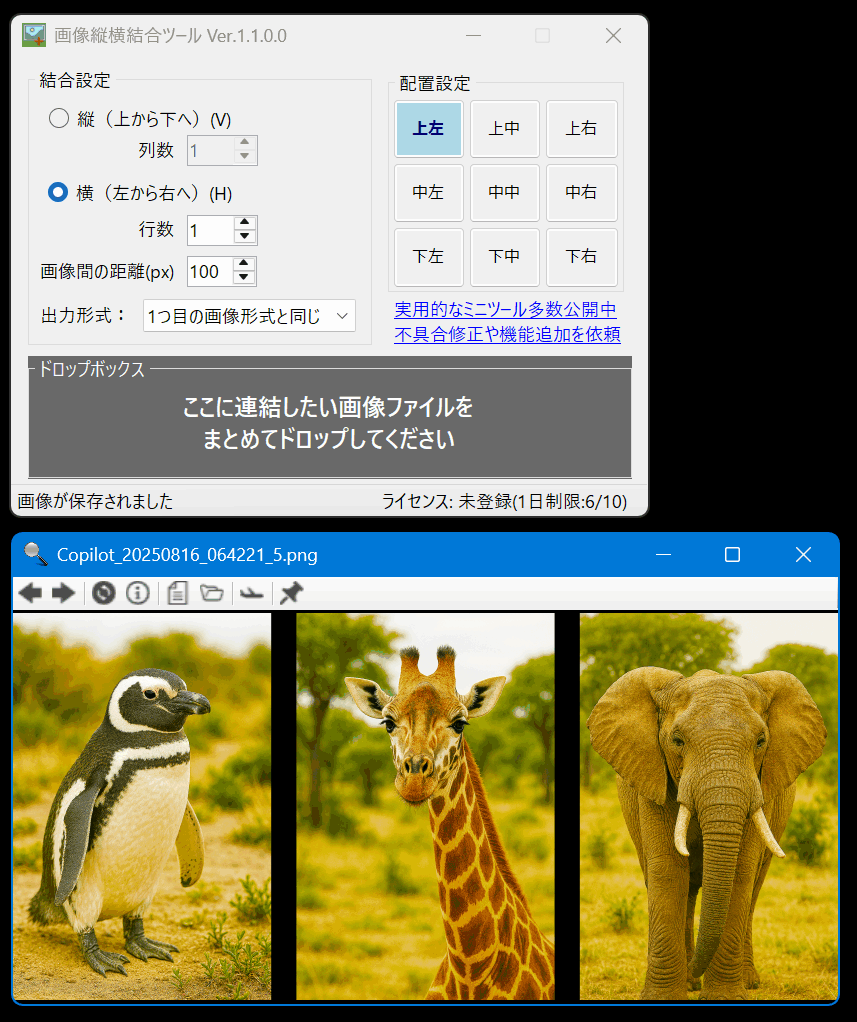857x1022 pixels.
Task: Click the open folder icon in viewer toolbar
Action: coord(212,594)
